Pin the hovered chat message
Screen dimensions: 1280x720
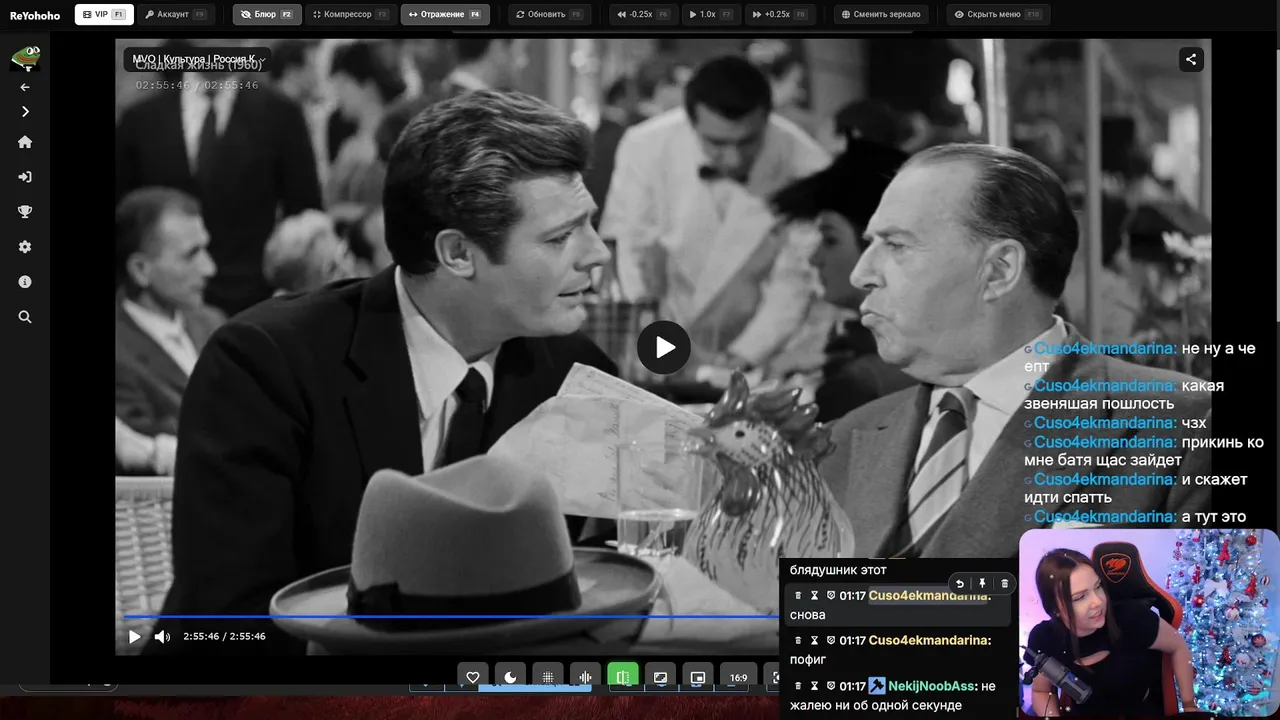click(982, 584)
